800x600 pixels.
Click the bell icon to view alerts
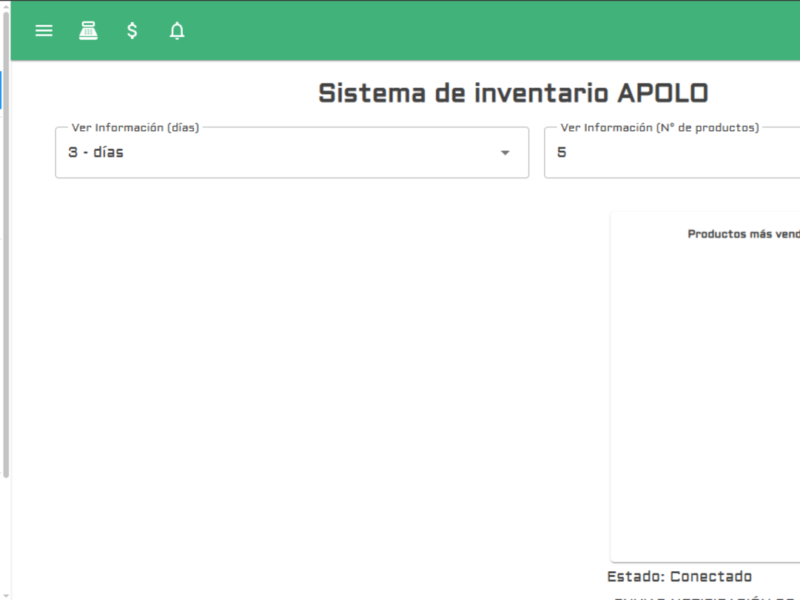(176, 30)
